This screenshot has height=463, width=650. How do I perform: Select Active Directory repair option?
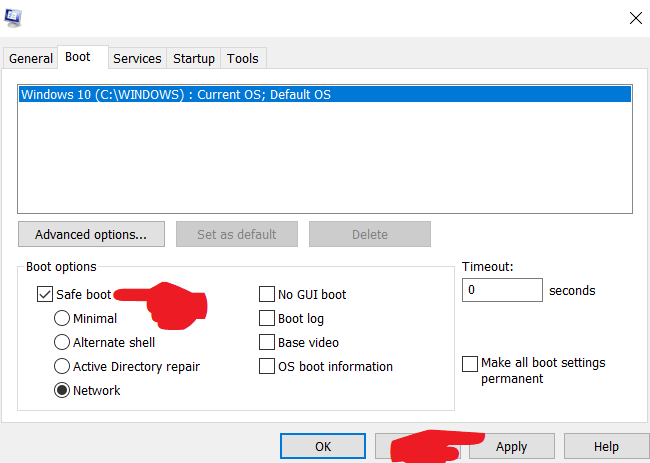[x=62, y=366]
